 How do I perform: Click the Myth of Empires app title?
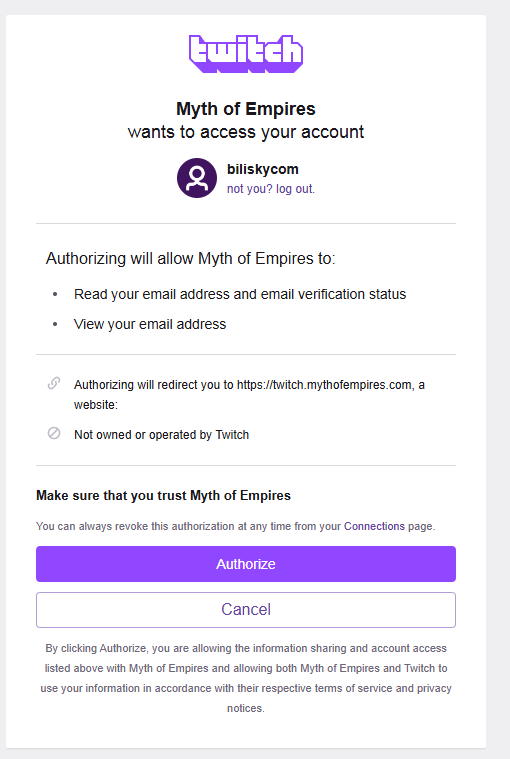[246, 109]
